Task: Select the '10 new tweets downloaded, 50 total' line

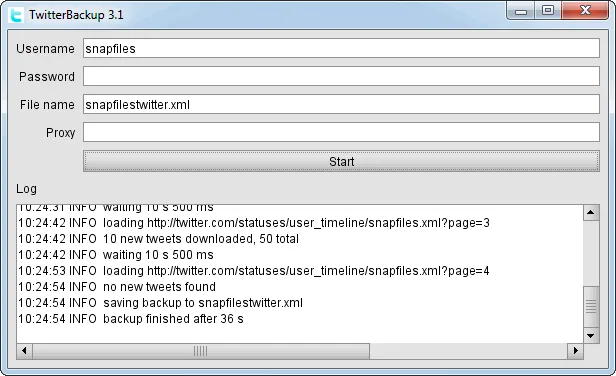Action: click(x=158, y=239)
